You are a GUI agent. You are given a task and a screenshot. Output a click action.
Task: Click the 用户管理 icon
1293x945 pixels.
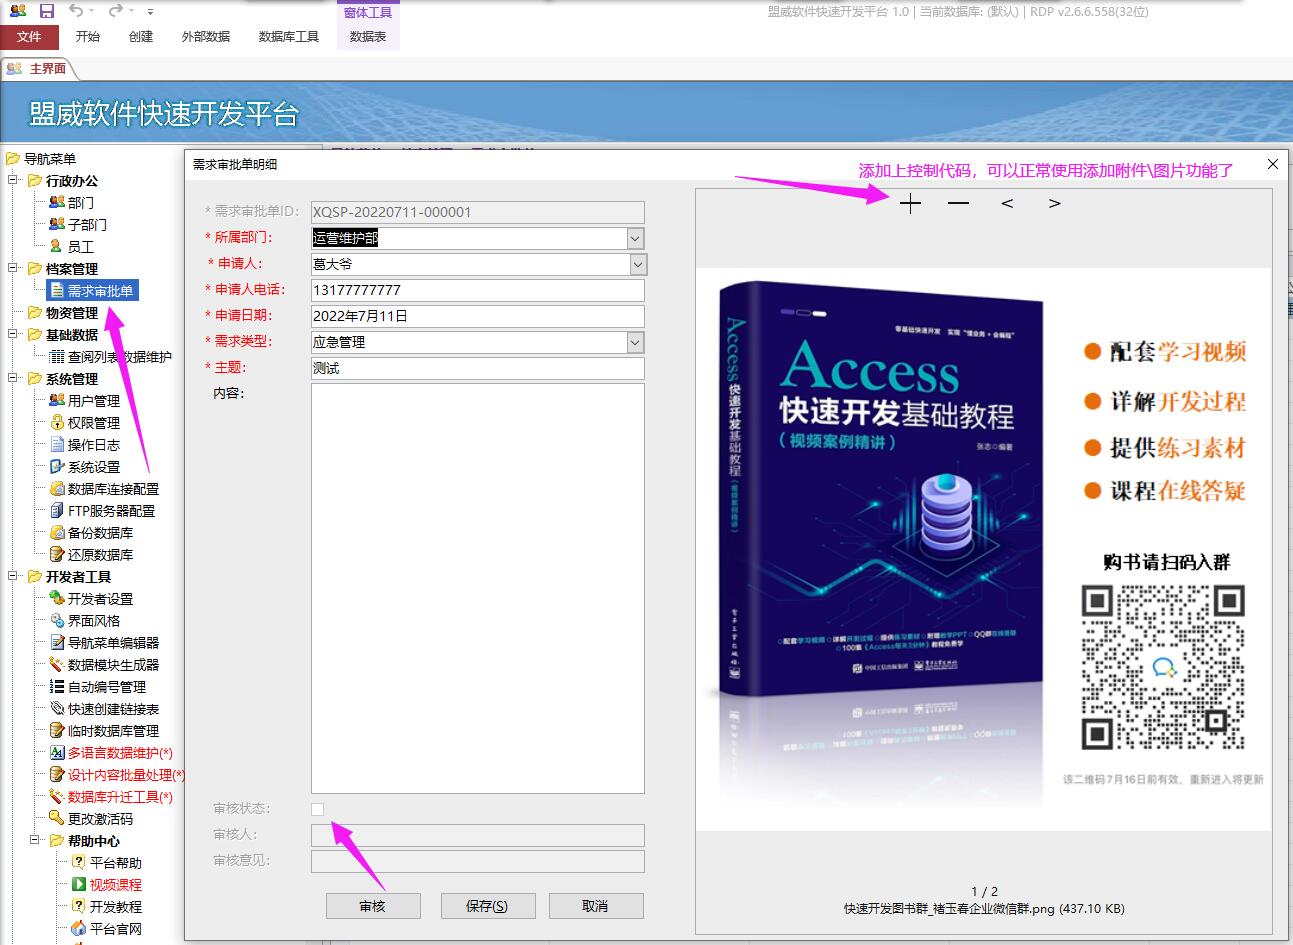tap(57, 400)
